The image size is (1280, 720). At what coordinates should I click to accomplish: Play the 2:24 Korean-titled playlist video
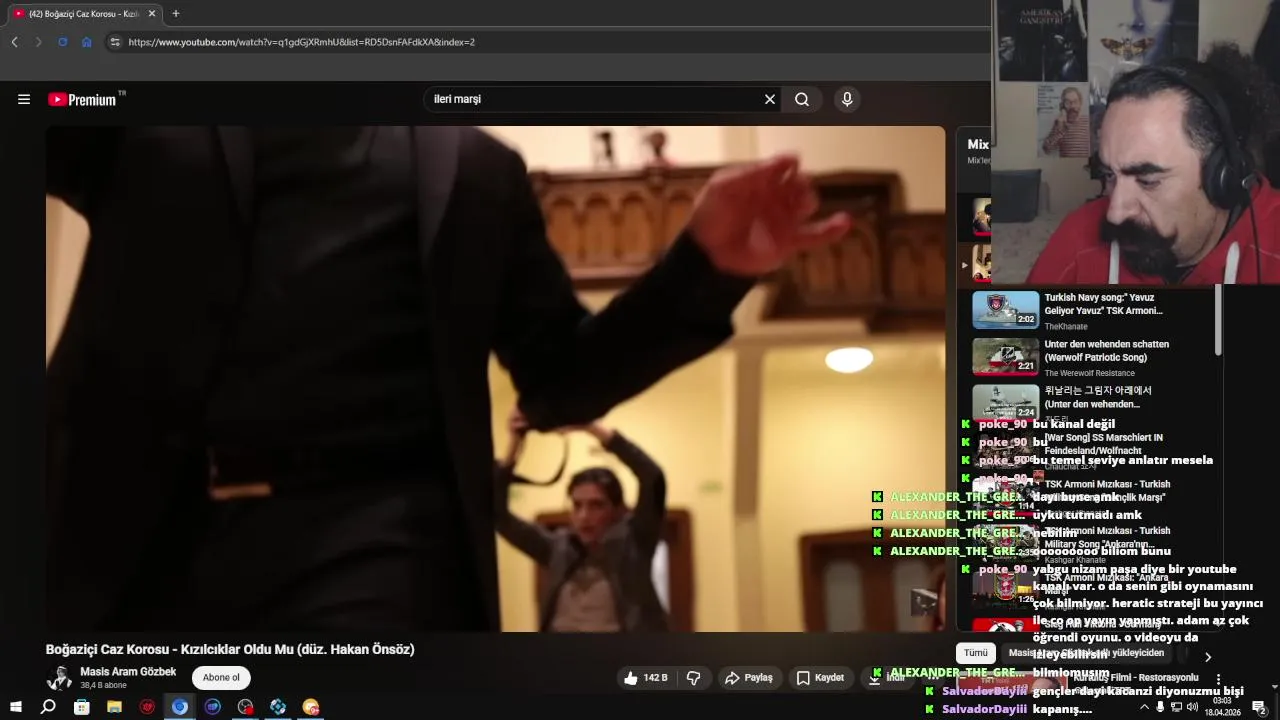click(1006, 402)
